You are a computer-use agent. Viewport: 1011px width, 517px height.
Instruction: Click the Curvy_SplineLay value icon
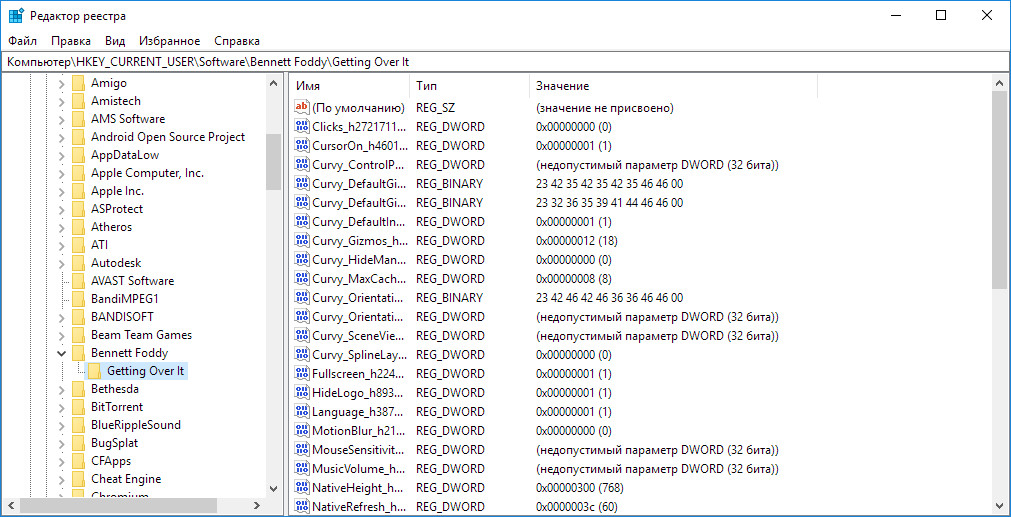pos(301,355)
